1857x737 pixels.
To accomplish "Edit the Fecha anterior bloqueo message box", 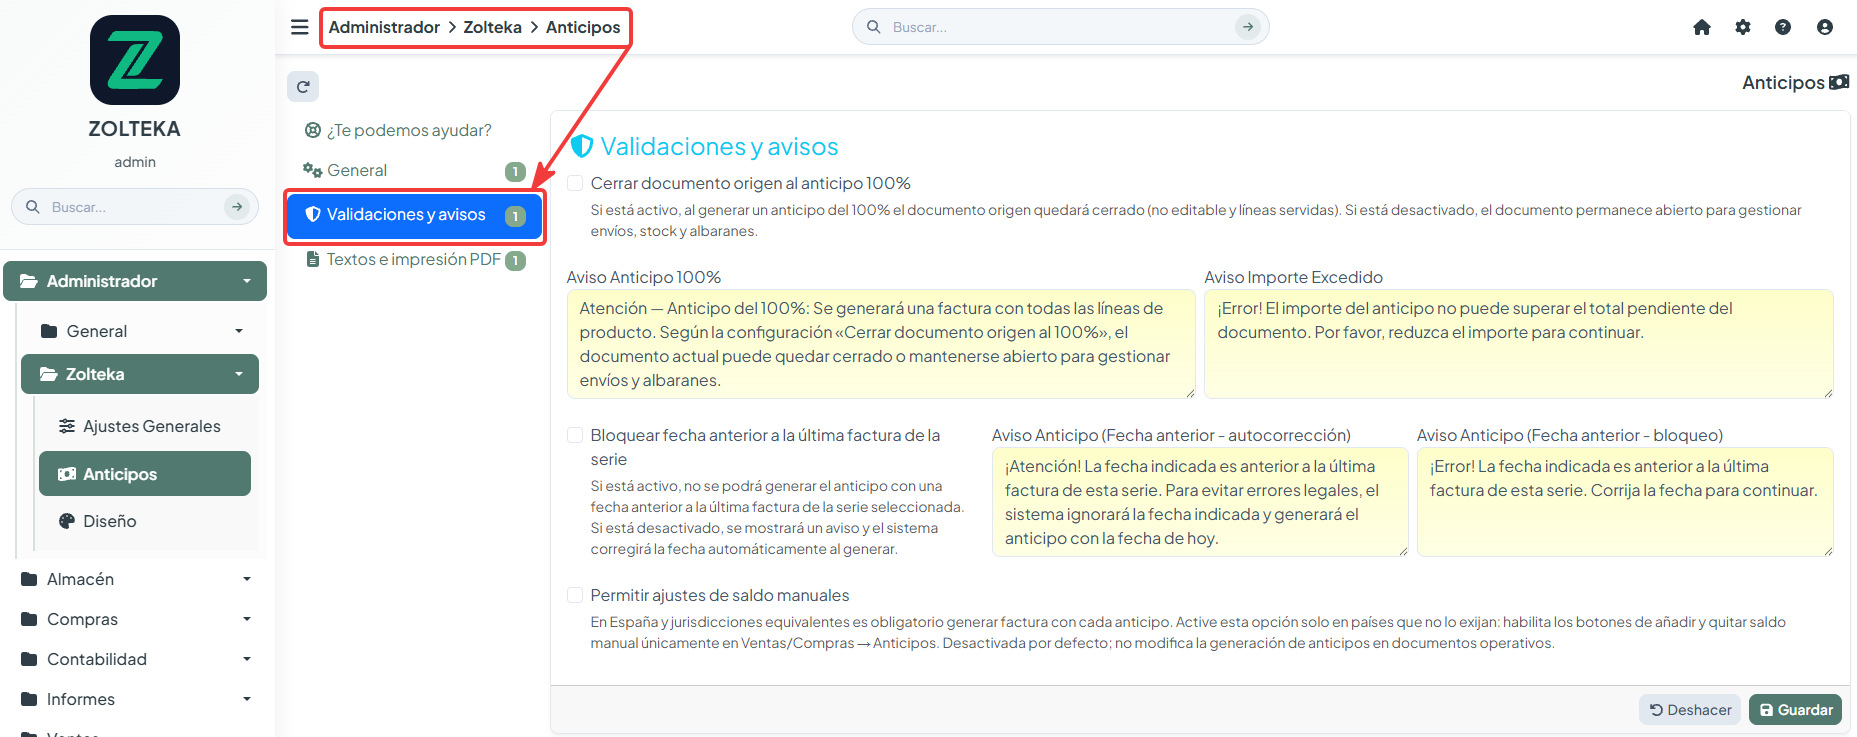I will tap(1625, 502).
